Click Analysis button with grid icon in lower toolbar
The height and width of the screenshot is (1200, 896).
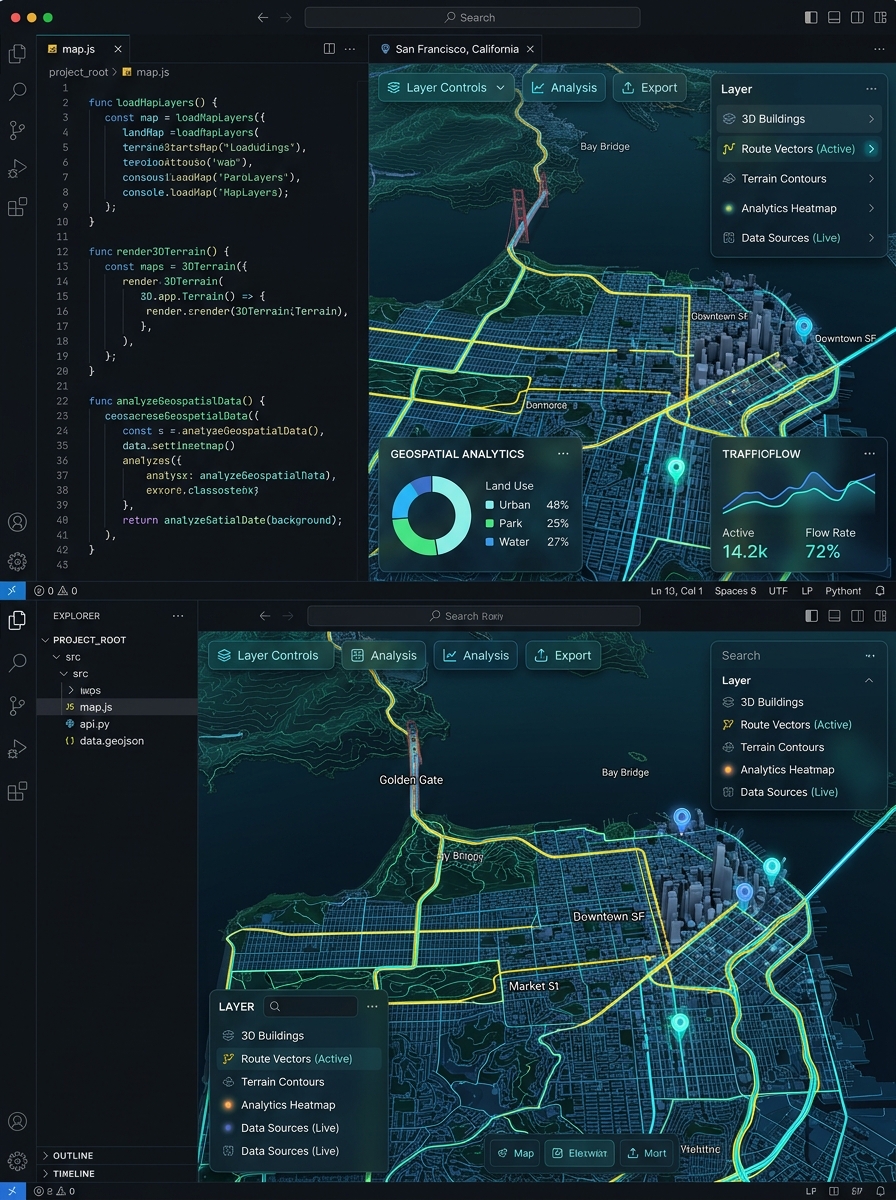[384, 656]
